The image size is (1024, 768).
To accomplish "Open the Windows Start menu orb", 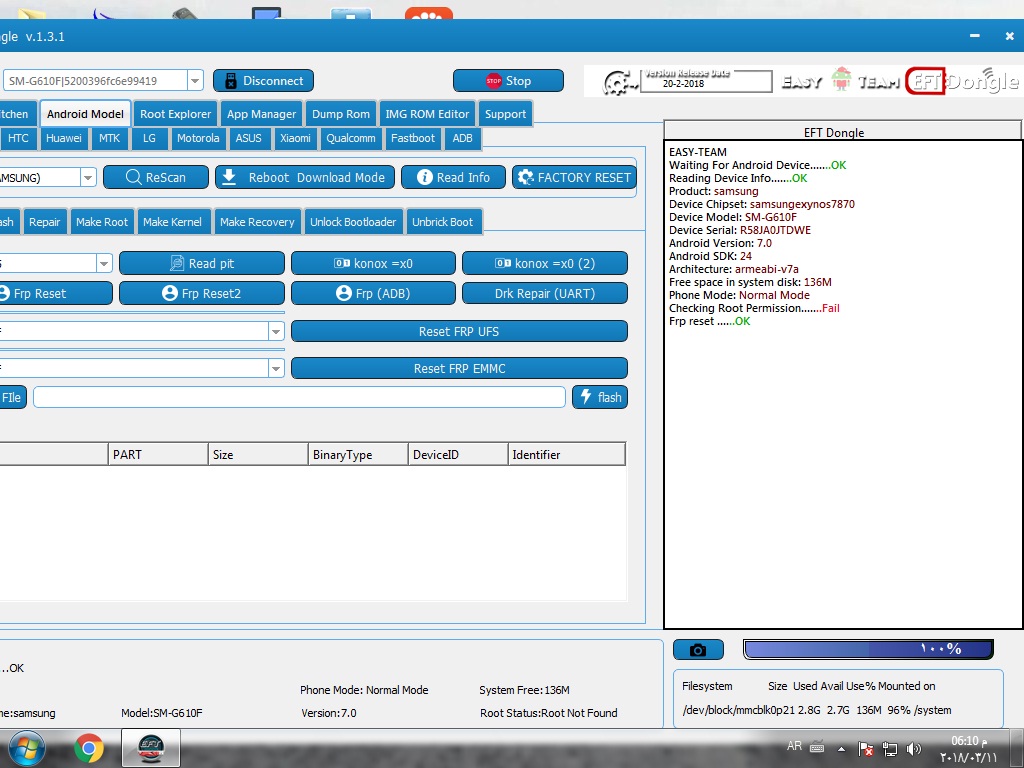I will [x=26, y=748].
